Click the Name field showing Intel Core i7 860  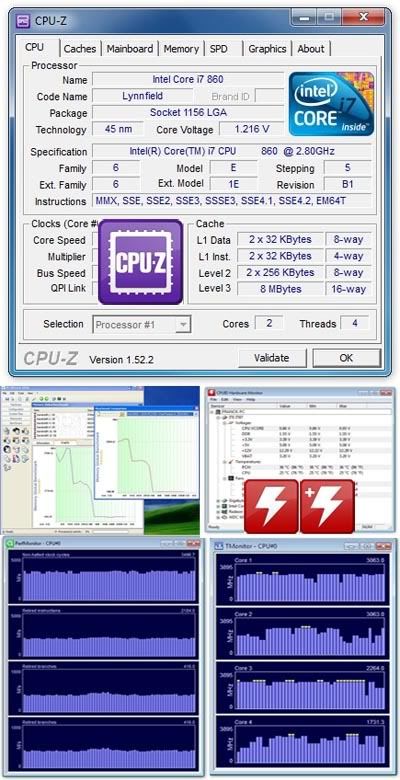pyautogui.click(x=188, y=80)
